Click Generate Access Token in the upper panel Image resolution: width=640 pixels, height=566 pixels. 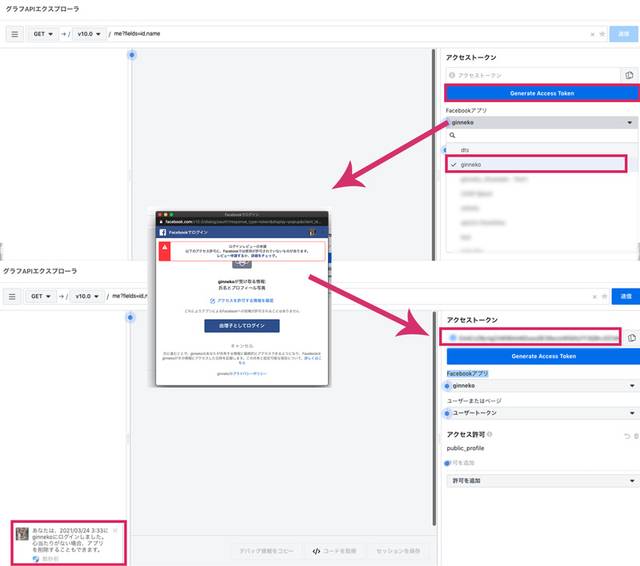[542, 93]
